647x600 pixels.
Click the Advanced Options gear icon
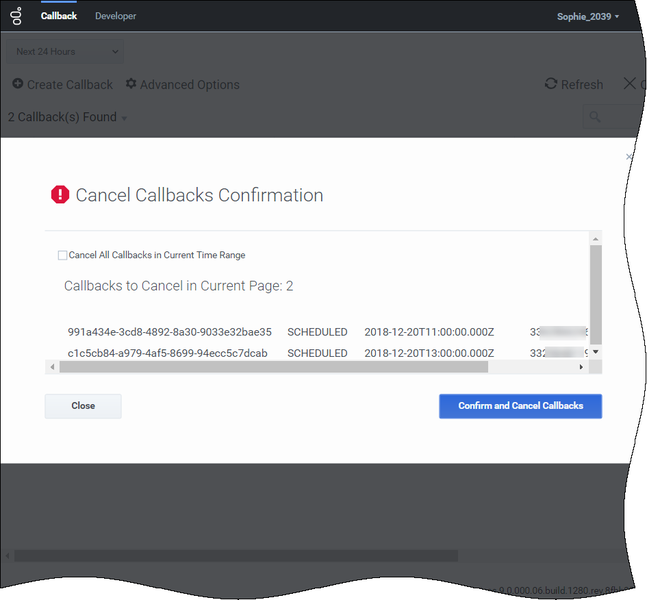tap(131, 83)
